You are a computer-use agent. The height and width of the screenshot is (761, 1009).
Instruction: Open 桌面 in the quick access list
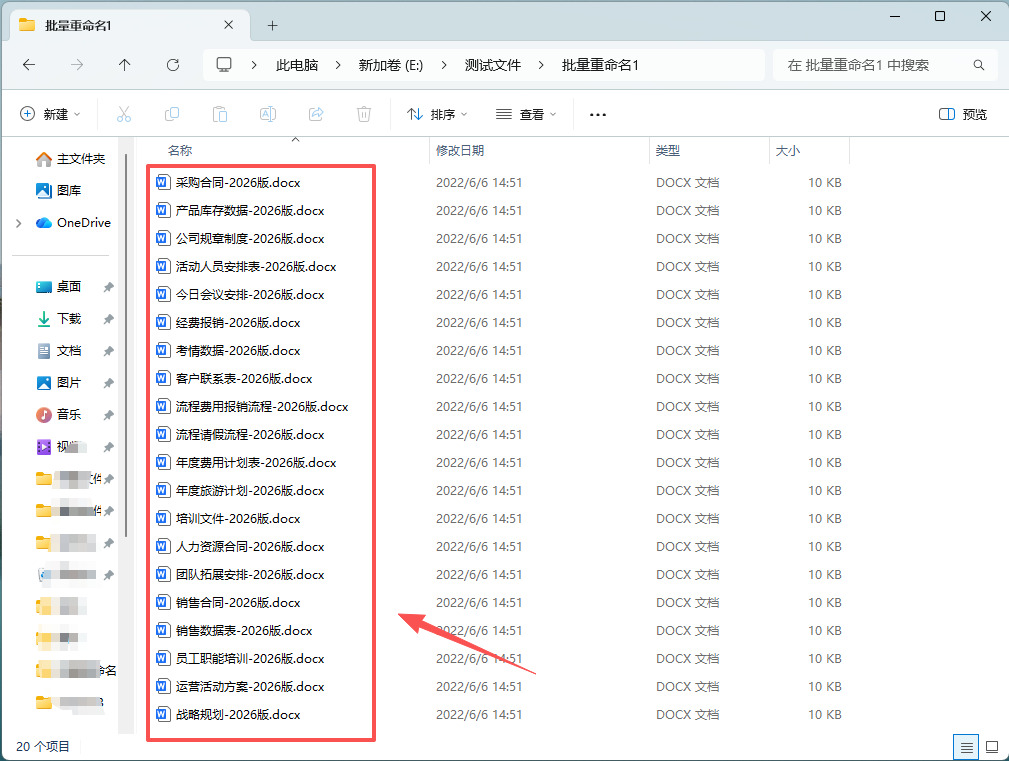pyautogui.click(x=59, y=287)
